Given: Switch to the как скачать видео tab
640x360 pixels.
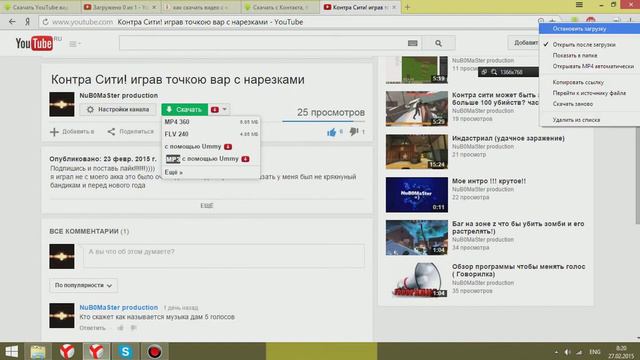Looking at the screenshot, I should [200, 7].
